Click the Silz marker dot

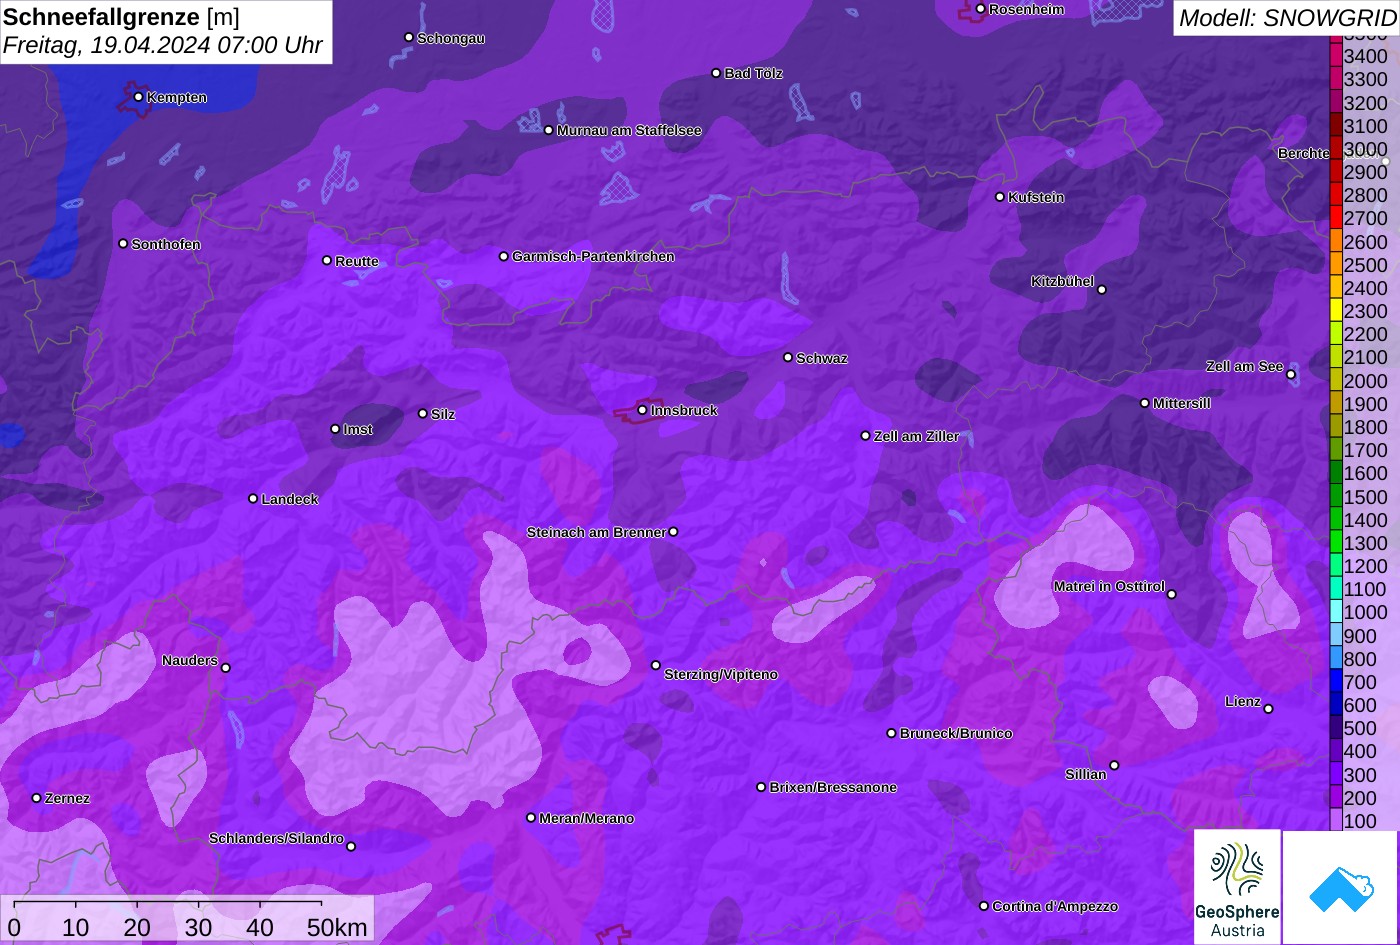pos(422,413)
